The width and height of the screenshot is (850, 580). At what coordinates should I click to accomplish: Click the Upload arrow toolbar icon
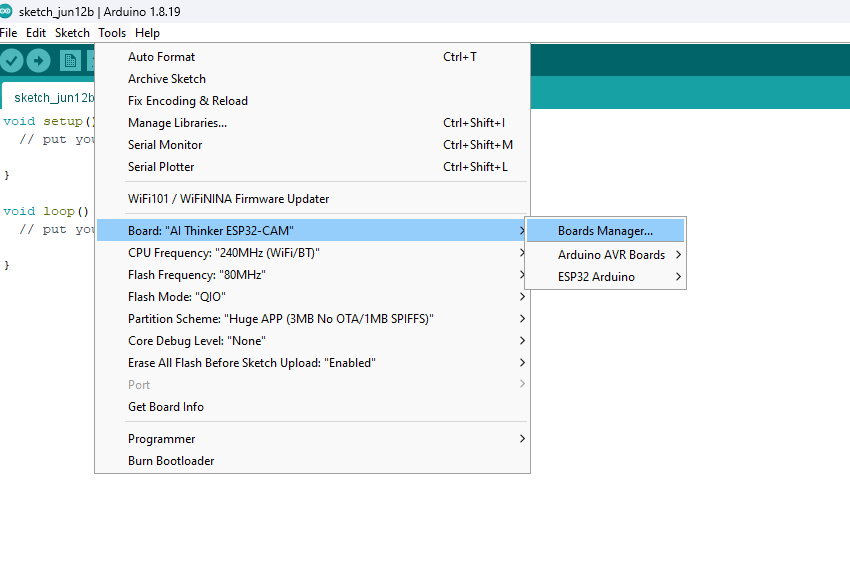click(38, 60)
